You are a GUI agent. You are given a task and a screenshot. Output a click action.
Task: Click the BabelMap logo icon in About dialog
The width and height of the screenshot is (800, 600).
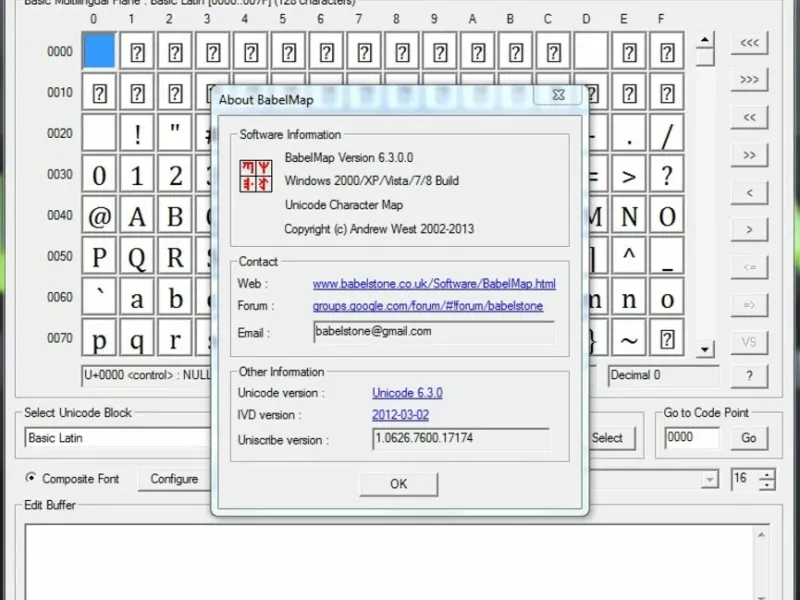coord(256,176)
